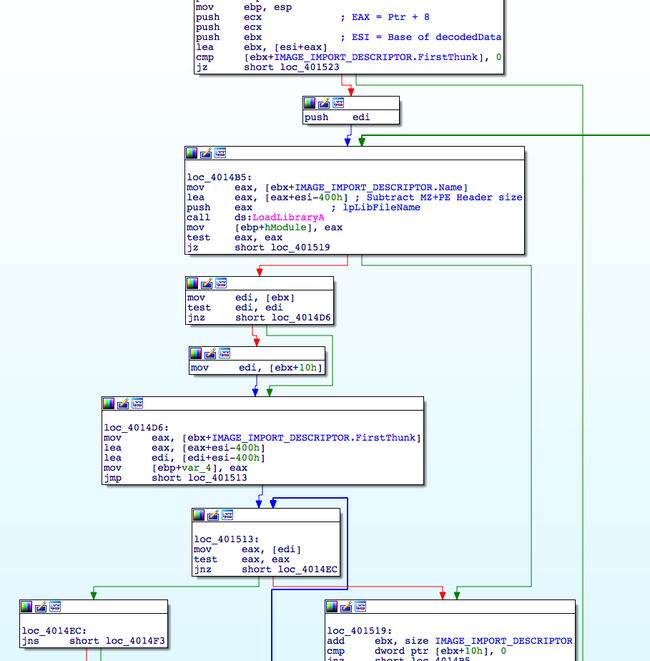Click the group icon on the loc_4014B5 node
Screen dimensions: 650x661
point(220,153)
